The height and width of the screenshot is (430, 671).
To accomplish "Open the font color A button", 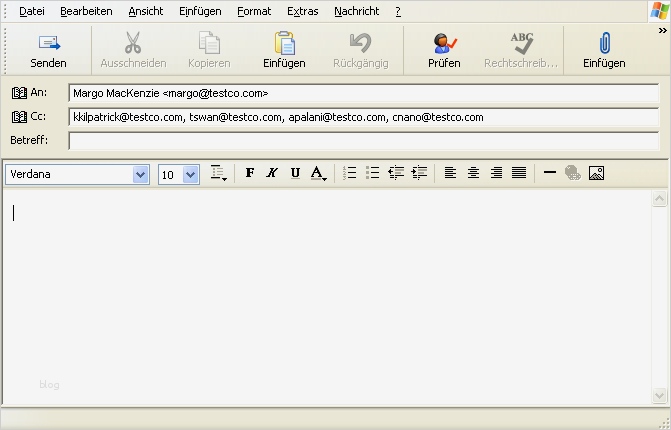I will coord(318,173).
